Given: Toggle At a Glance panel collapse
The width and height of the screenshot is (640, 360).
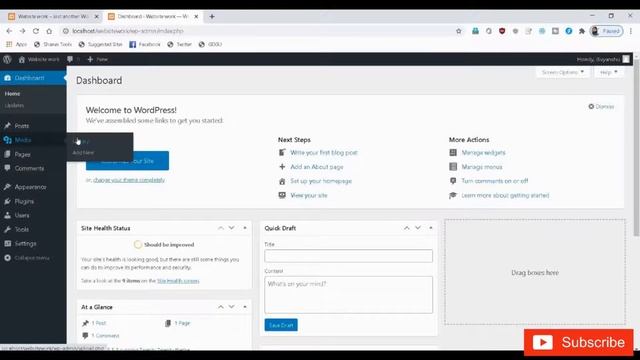Looking at the screenshot, I should point(245,307).
